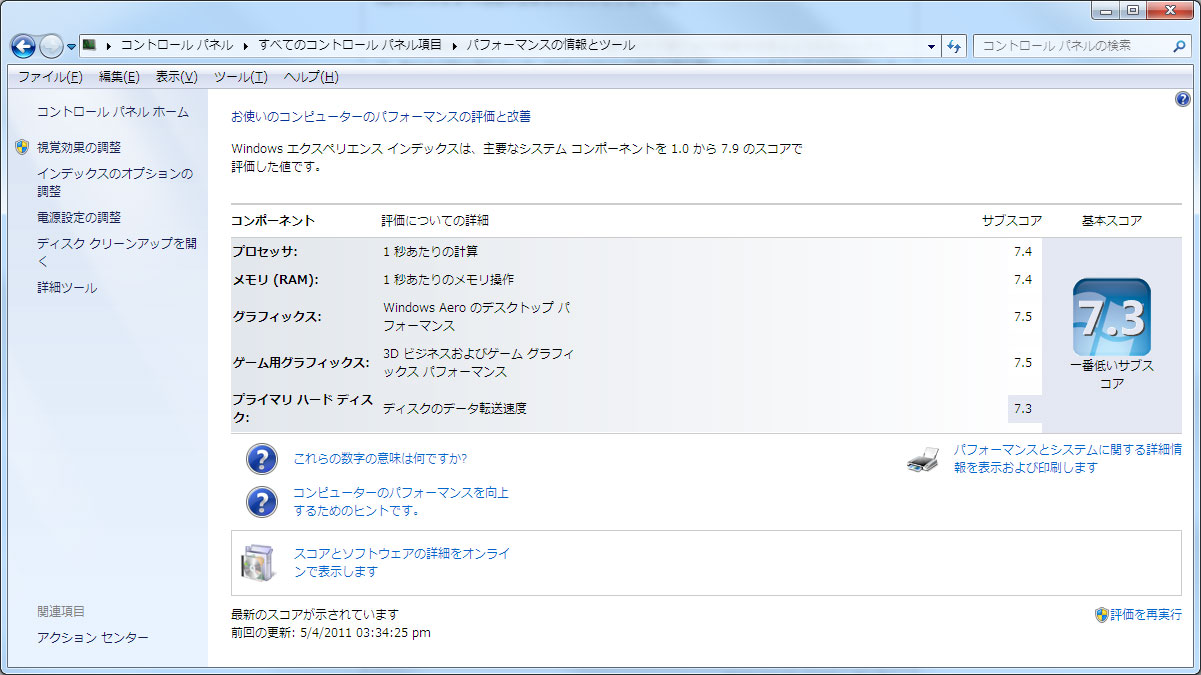Click the 基本スコア column header
The image size is (1201, 675).
tap(1112, 220)
